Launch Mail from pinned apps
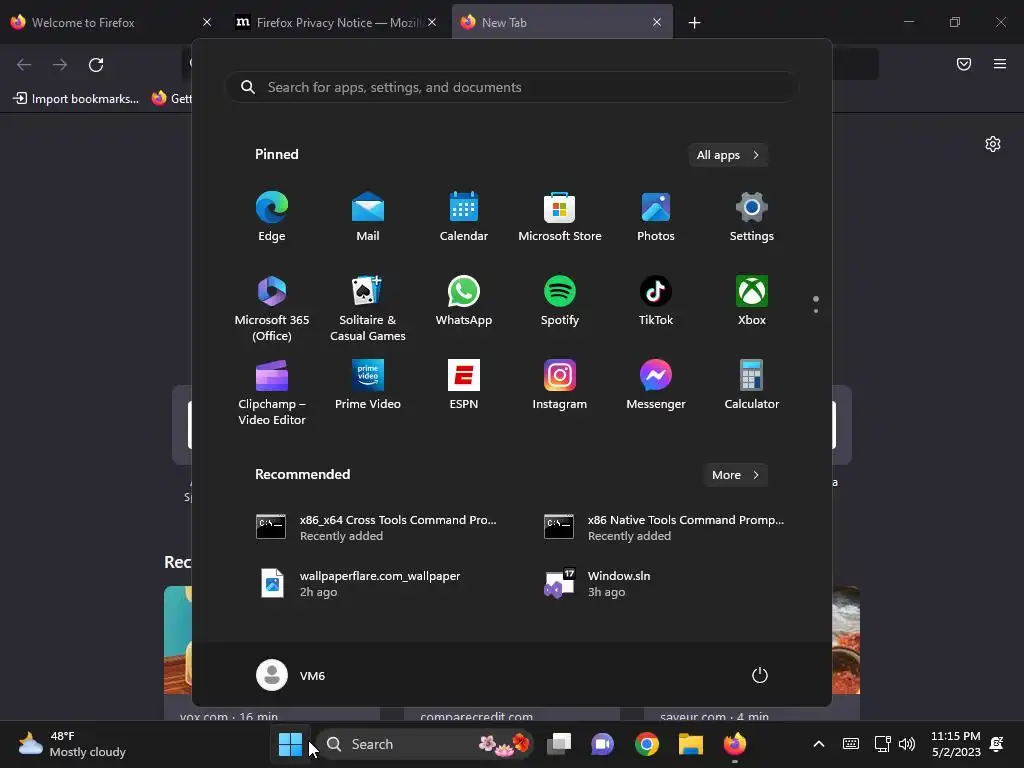 pos(368,217)
